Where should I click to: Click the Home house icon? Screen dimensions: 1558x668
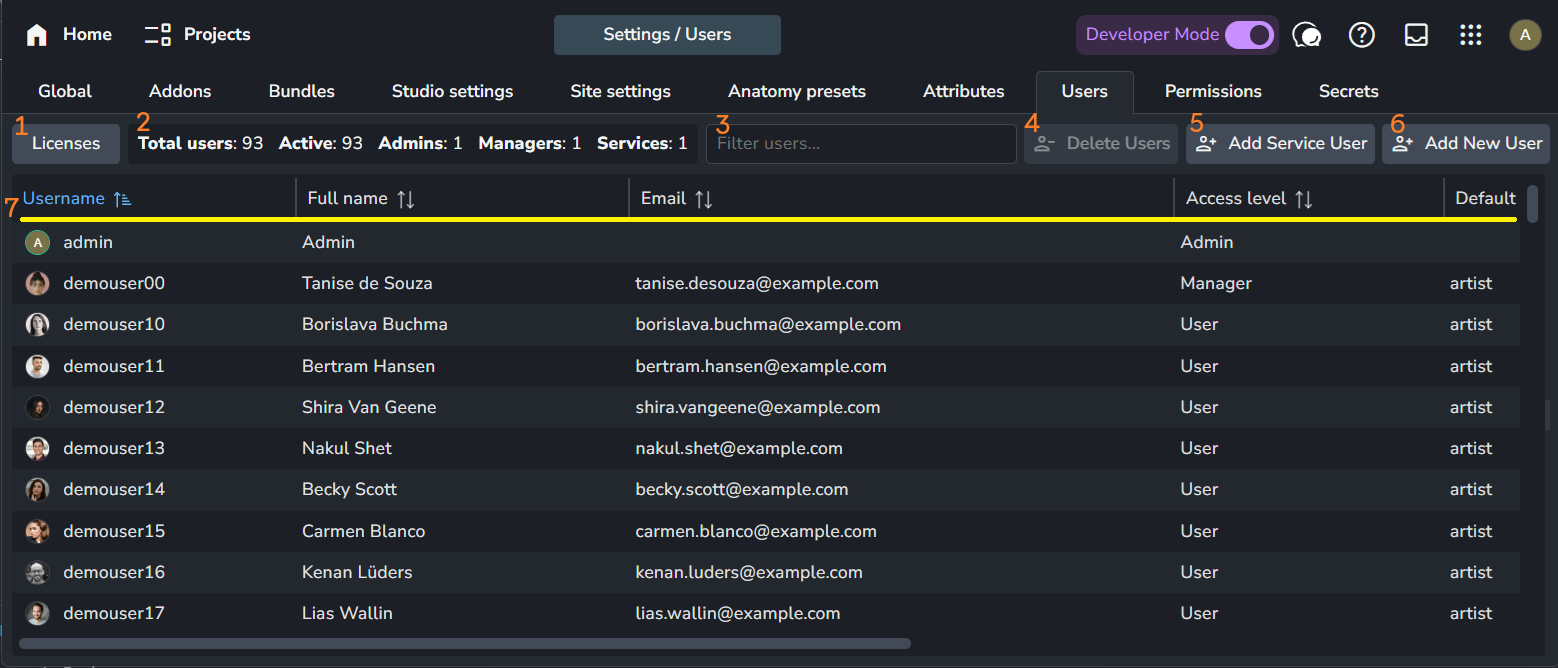37,35
